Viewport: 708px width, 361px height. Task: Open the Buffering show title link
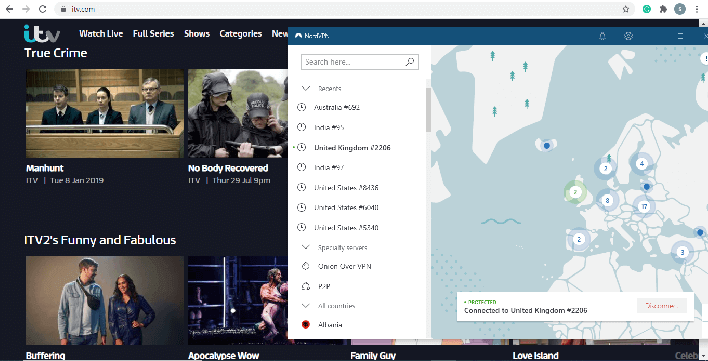tap(46, 356)
